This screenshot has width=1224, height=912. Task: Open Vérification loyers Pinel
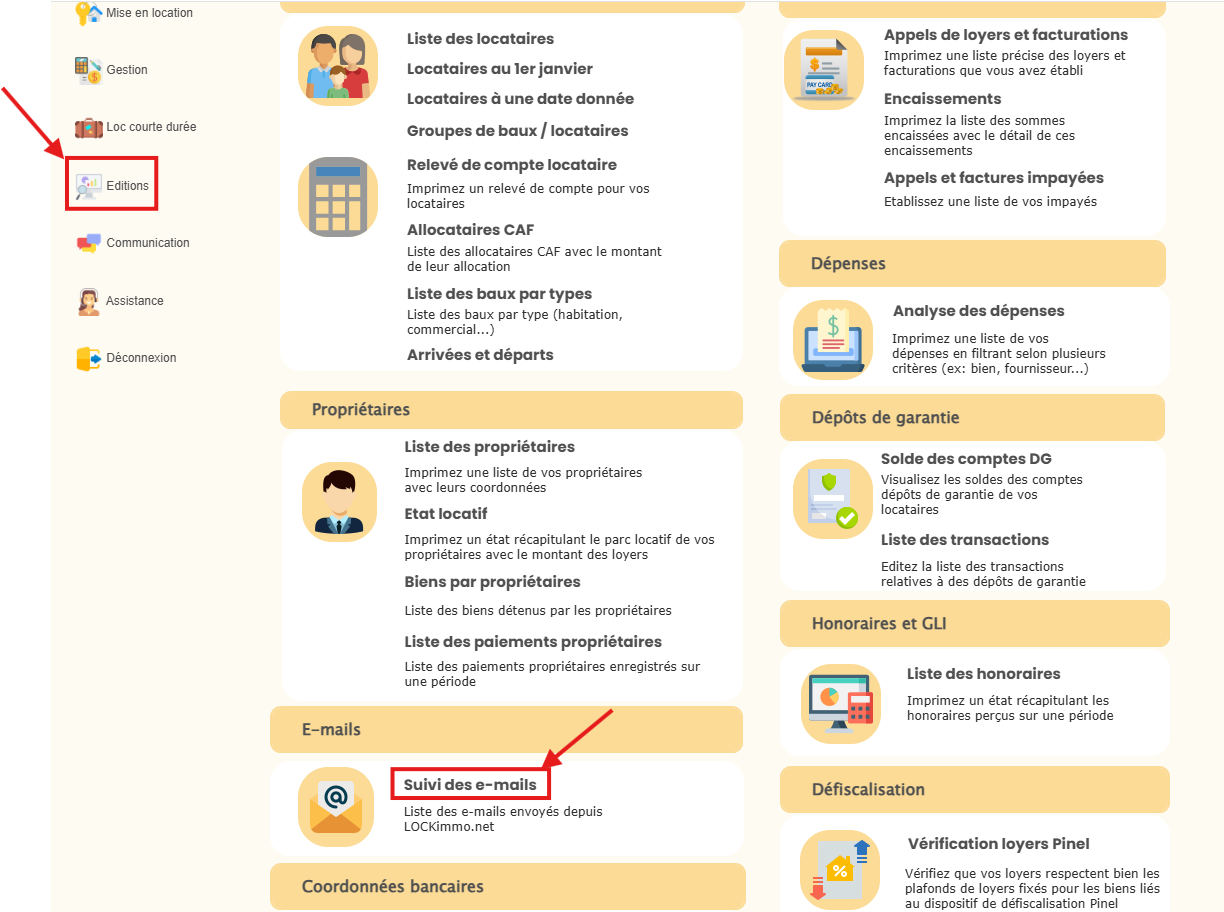[x=999, y=844]
